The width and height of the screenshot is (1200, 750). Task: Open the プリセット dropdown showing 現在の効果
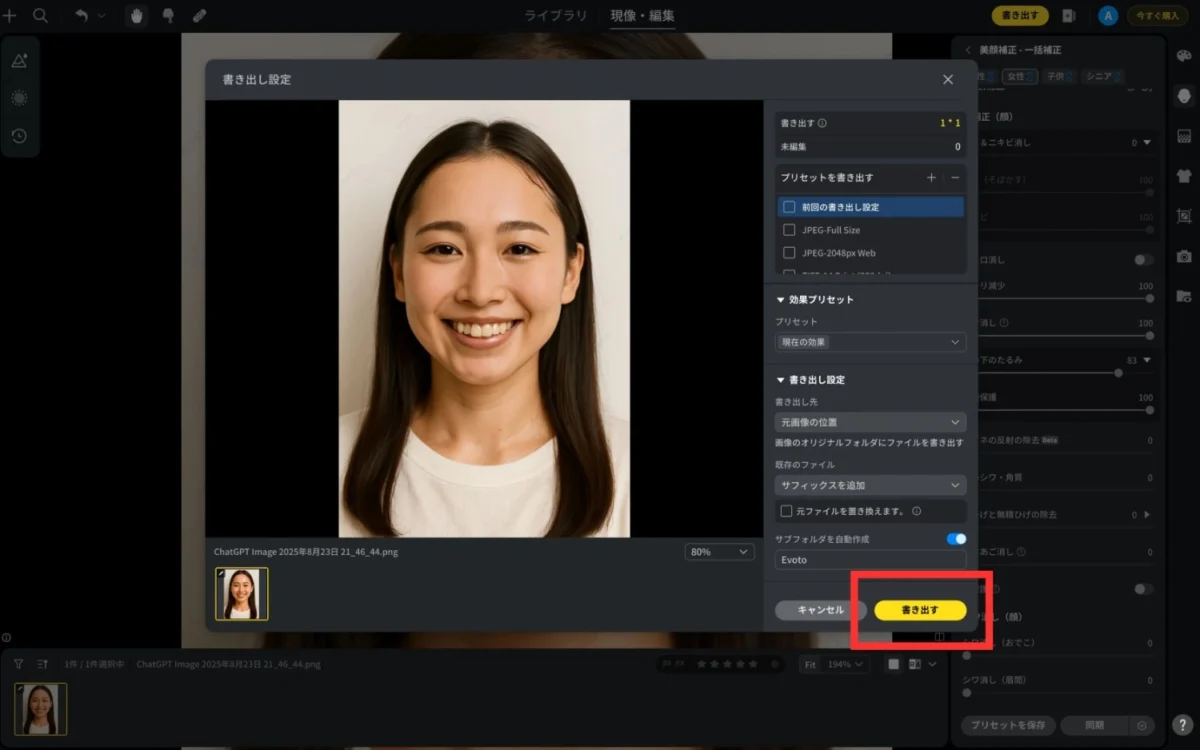[870, 342]
